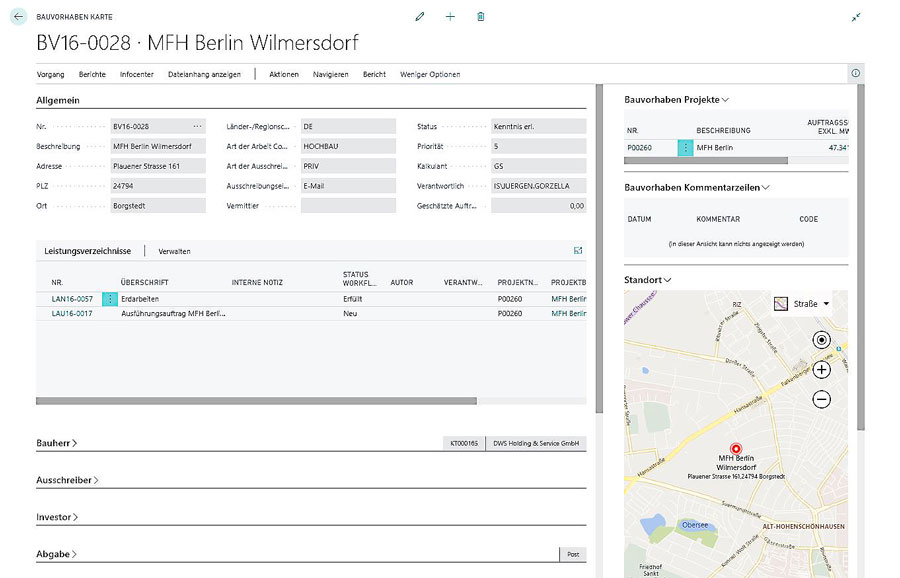Image resolution: width=900 pixels, height=578 pixels.
Task: Click the PLZ field
Action: [x=158, y=186]
